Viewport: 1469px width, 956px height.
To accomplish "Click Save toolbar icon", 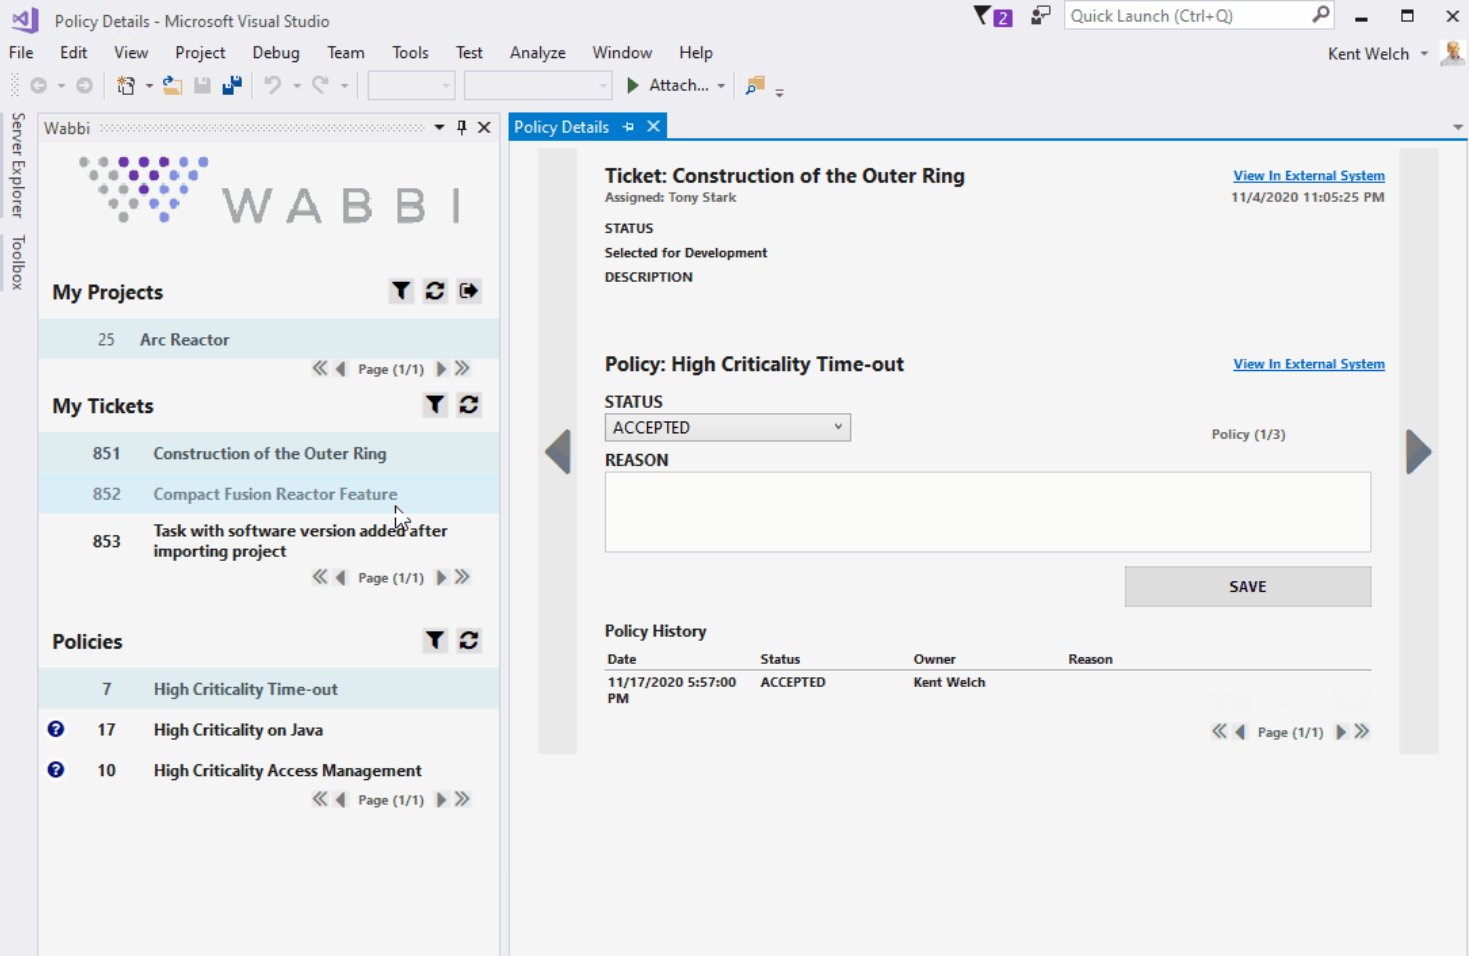I will click(202, 86).
